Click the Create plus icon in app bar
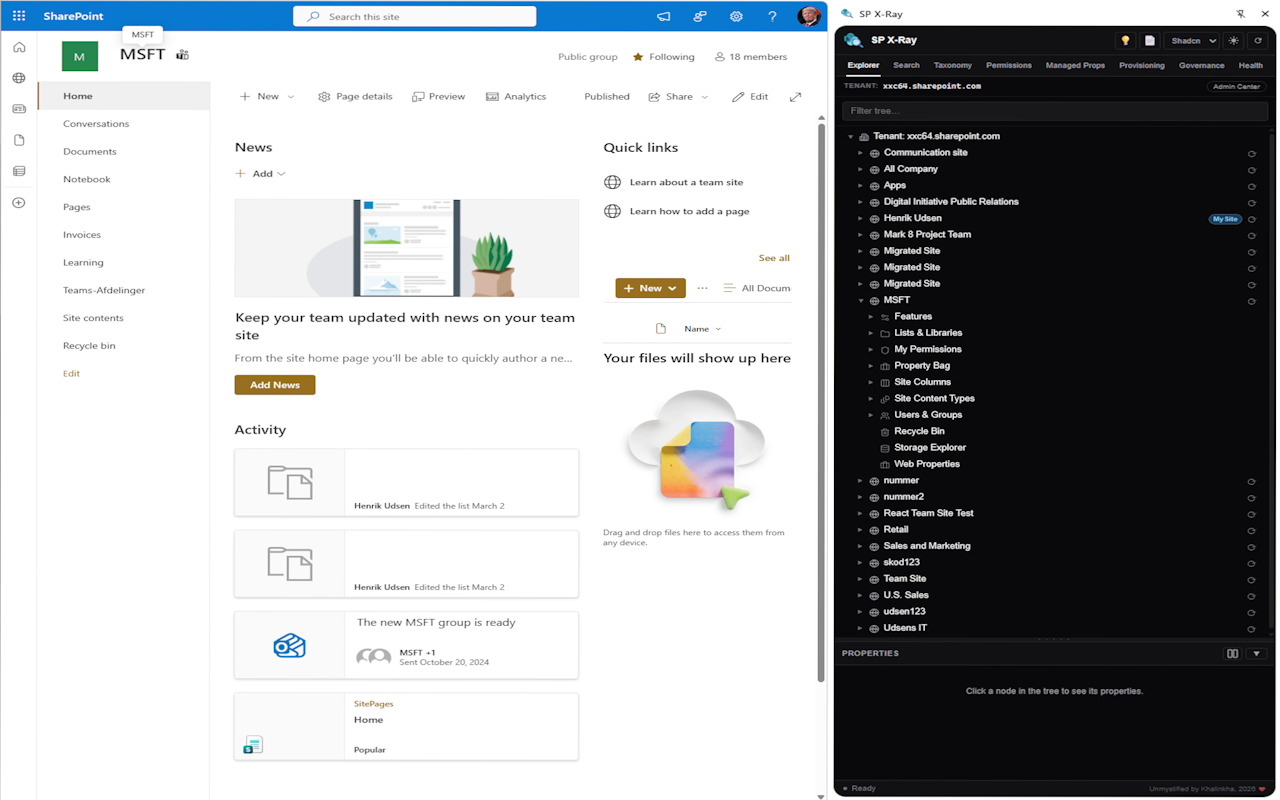The height and width of the screenshot is (800, 1280). (x=19, y=203)
